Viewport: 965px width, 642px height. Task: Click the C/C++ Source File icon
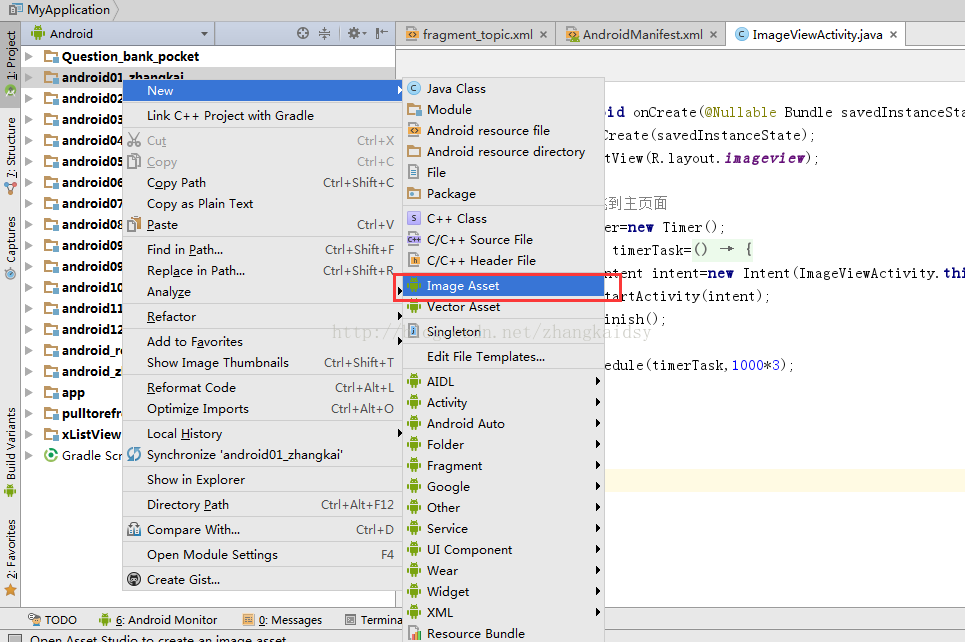point(414,239)
